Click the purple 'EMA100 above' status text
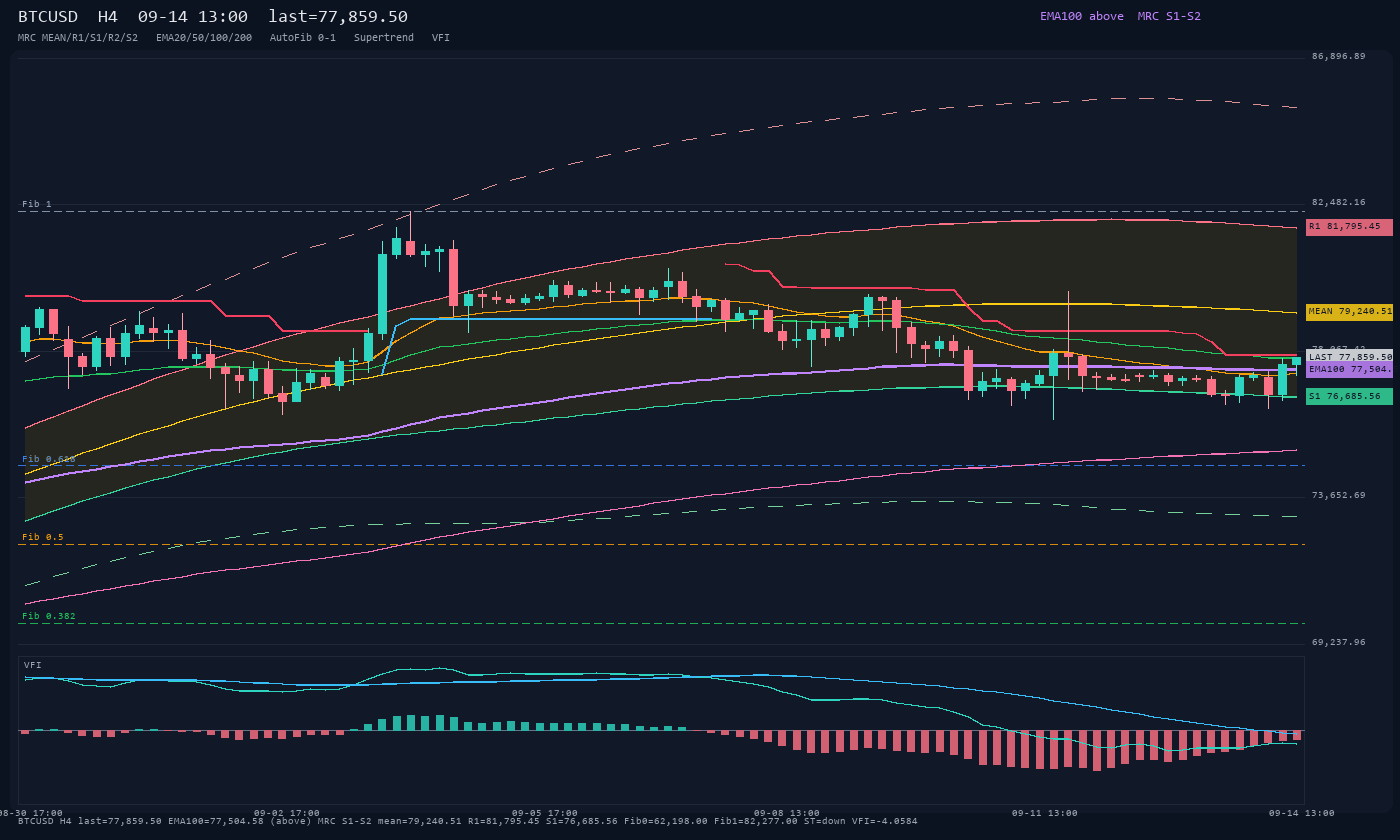This screenshot has width=1400, height=840. (x=1082, y=16)
